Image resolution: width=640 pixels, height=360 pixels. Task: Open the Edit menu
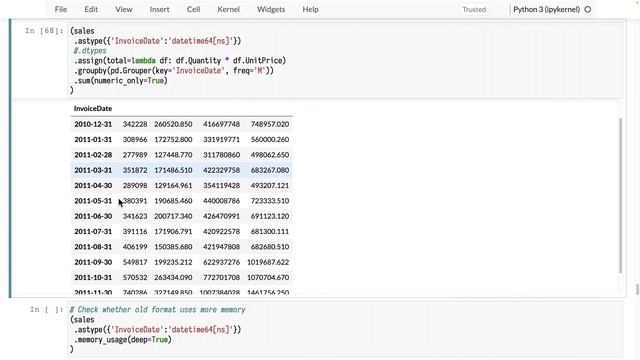pyautogui.click(x=91, y=9)
